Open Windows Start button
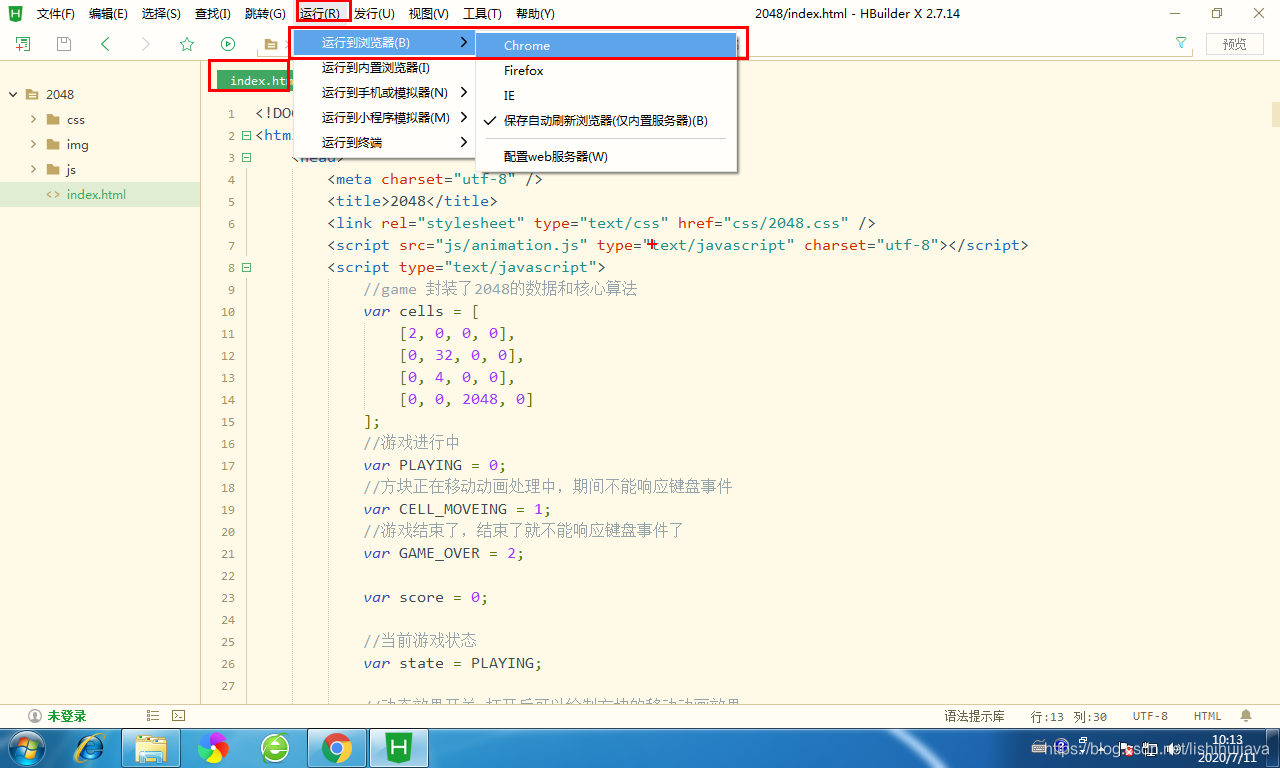This screenshot has width=1280, height=768. (x=26, y=747)
